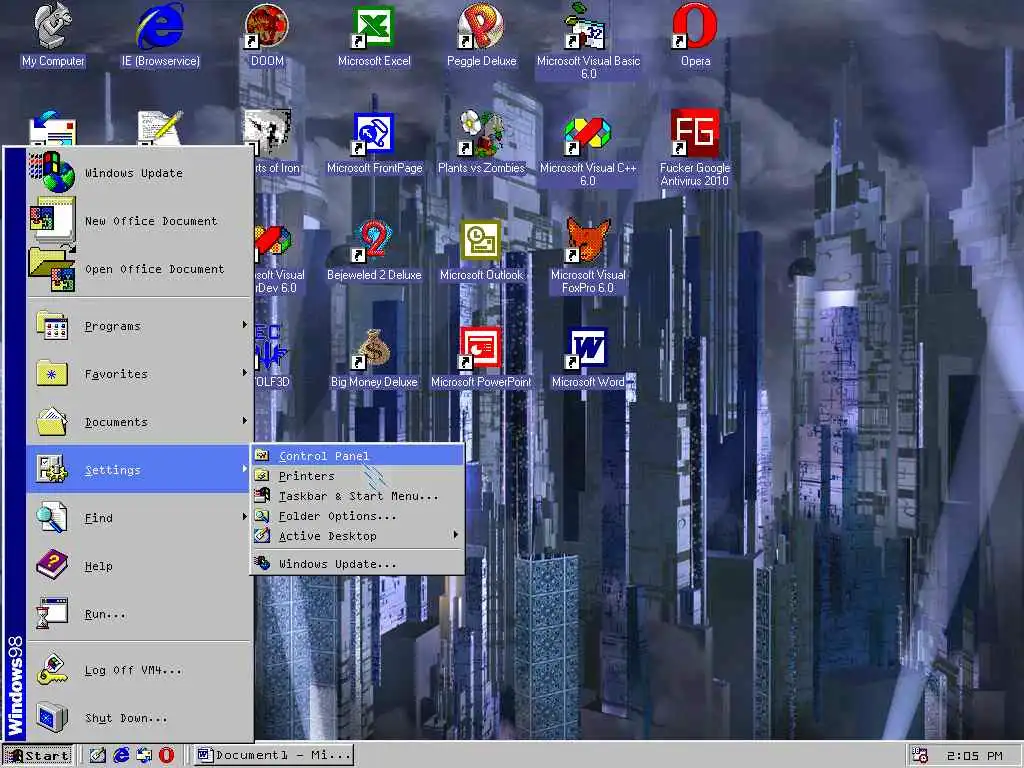This screenshot has width=1024, height=768.
Task: Select the Antivirus 2010 FG icon
Action: click(695, 148)
